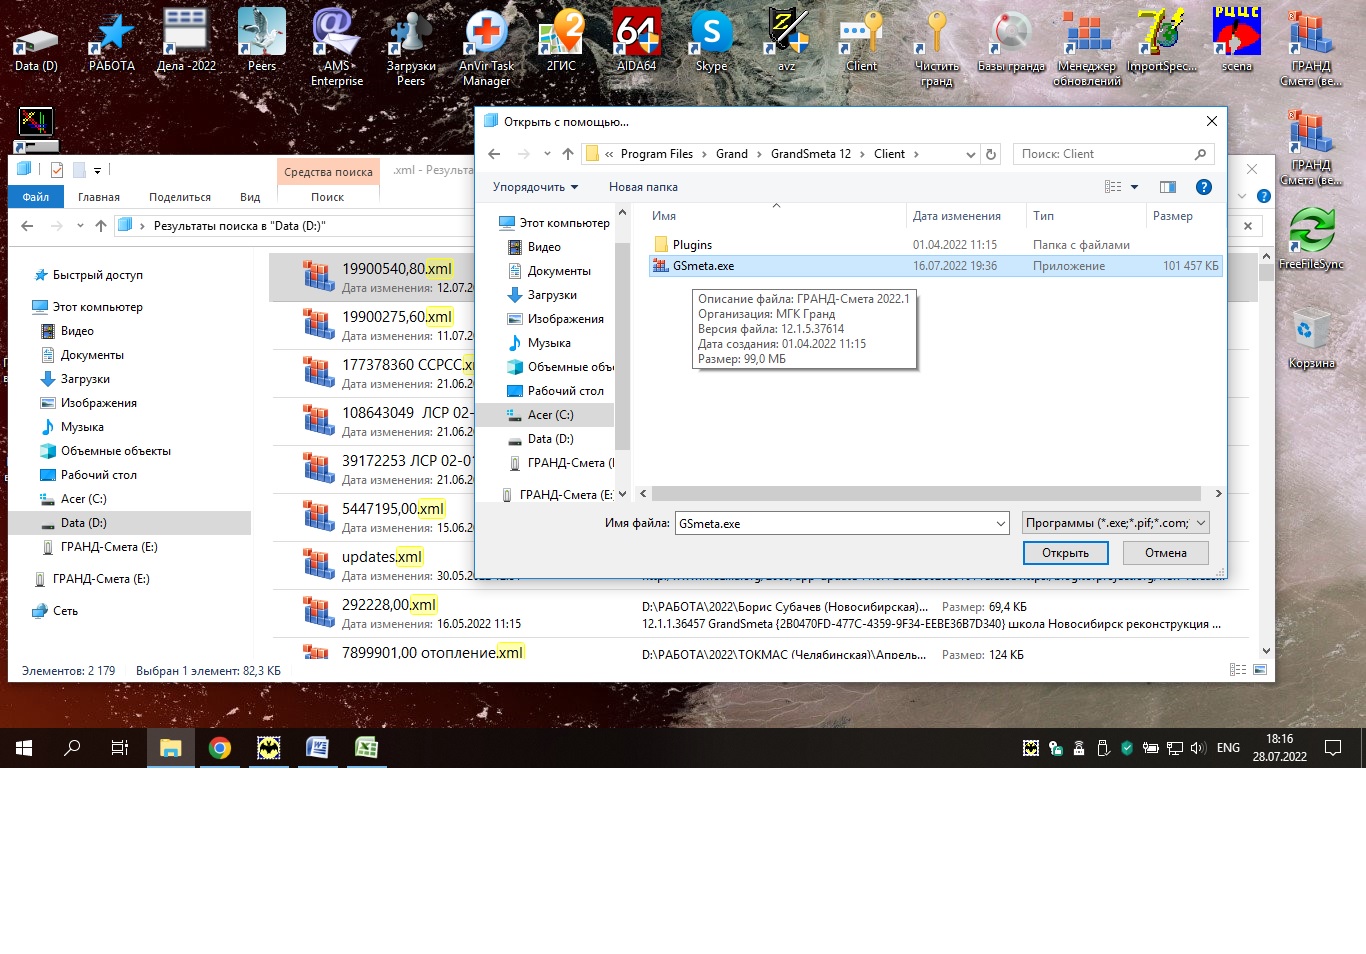The height and width of the screenshot is (954, 1366).
Task: Click the Поиск: Client search field
Action: point(1105,154)
